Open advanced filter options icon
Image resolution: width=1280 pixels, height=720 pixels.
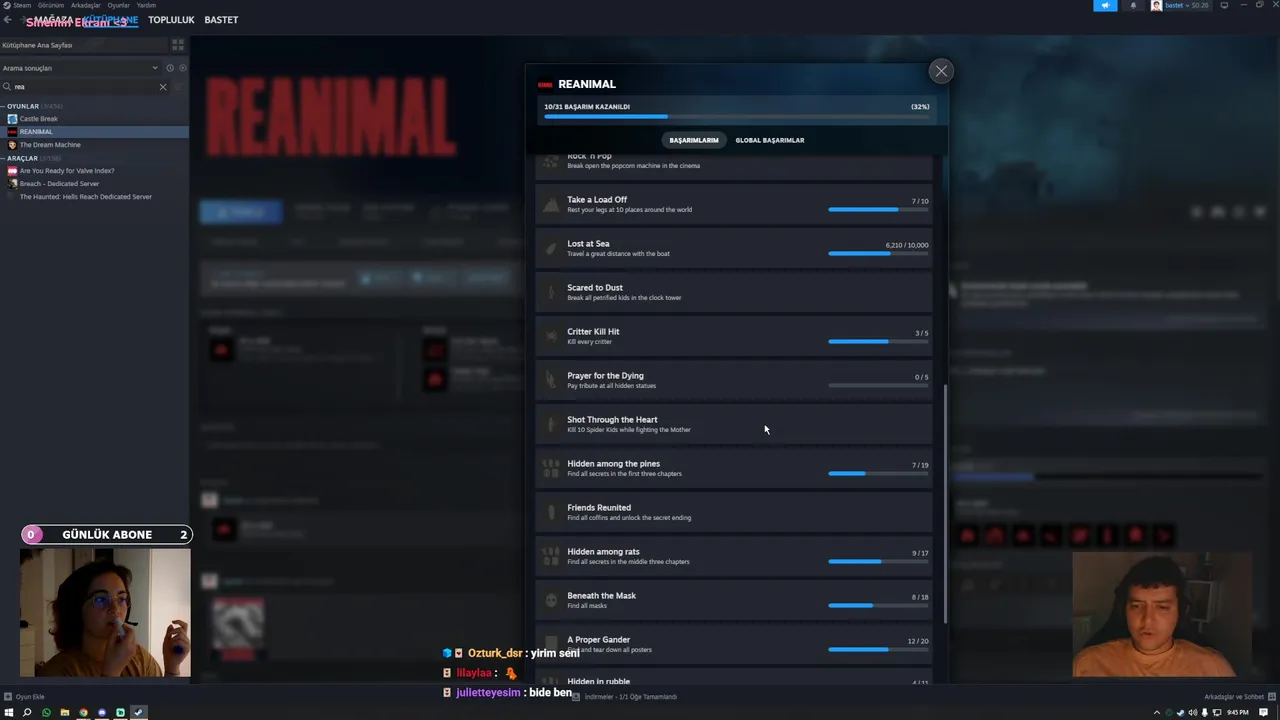coord(179,87)
